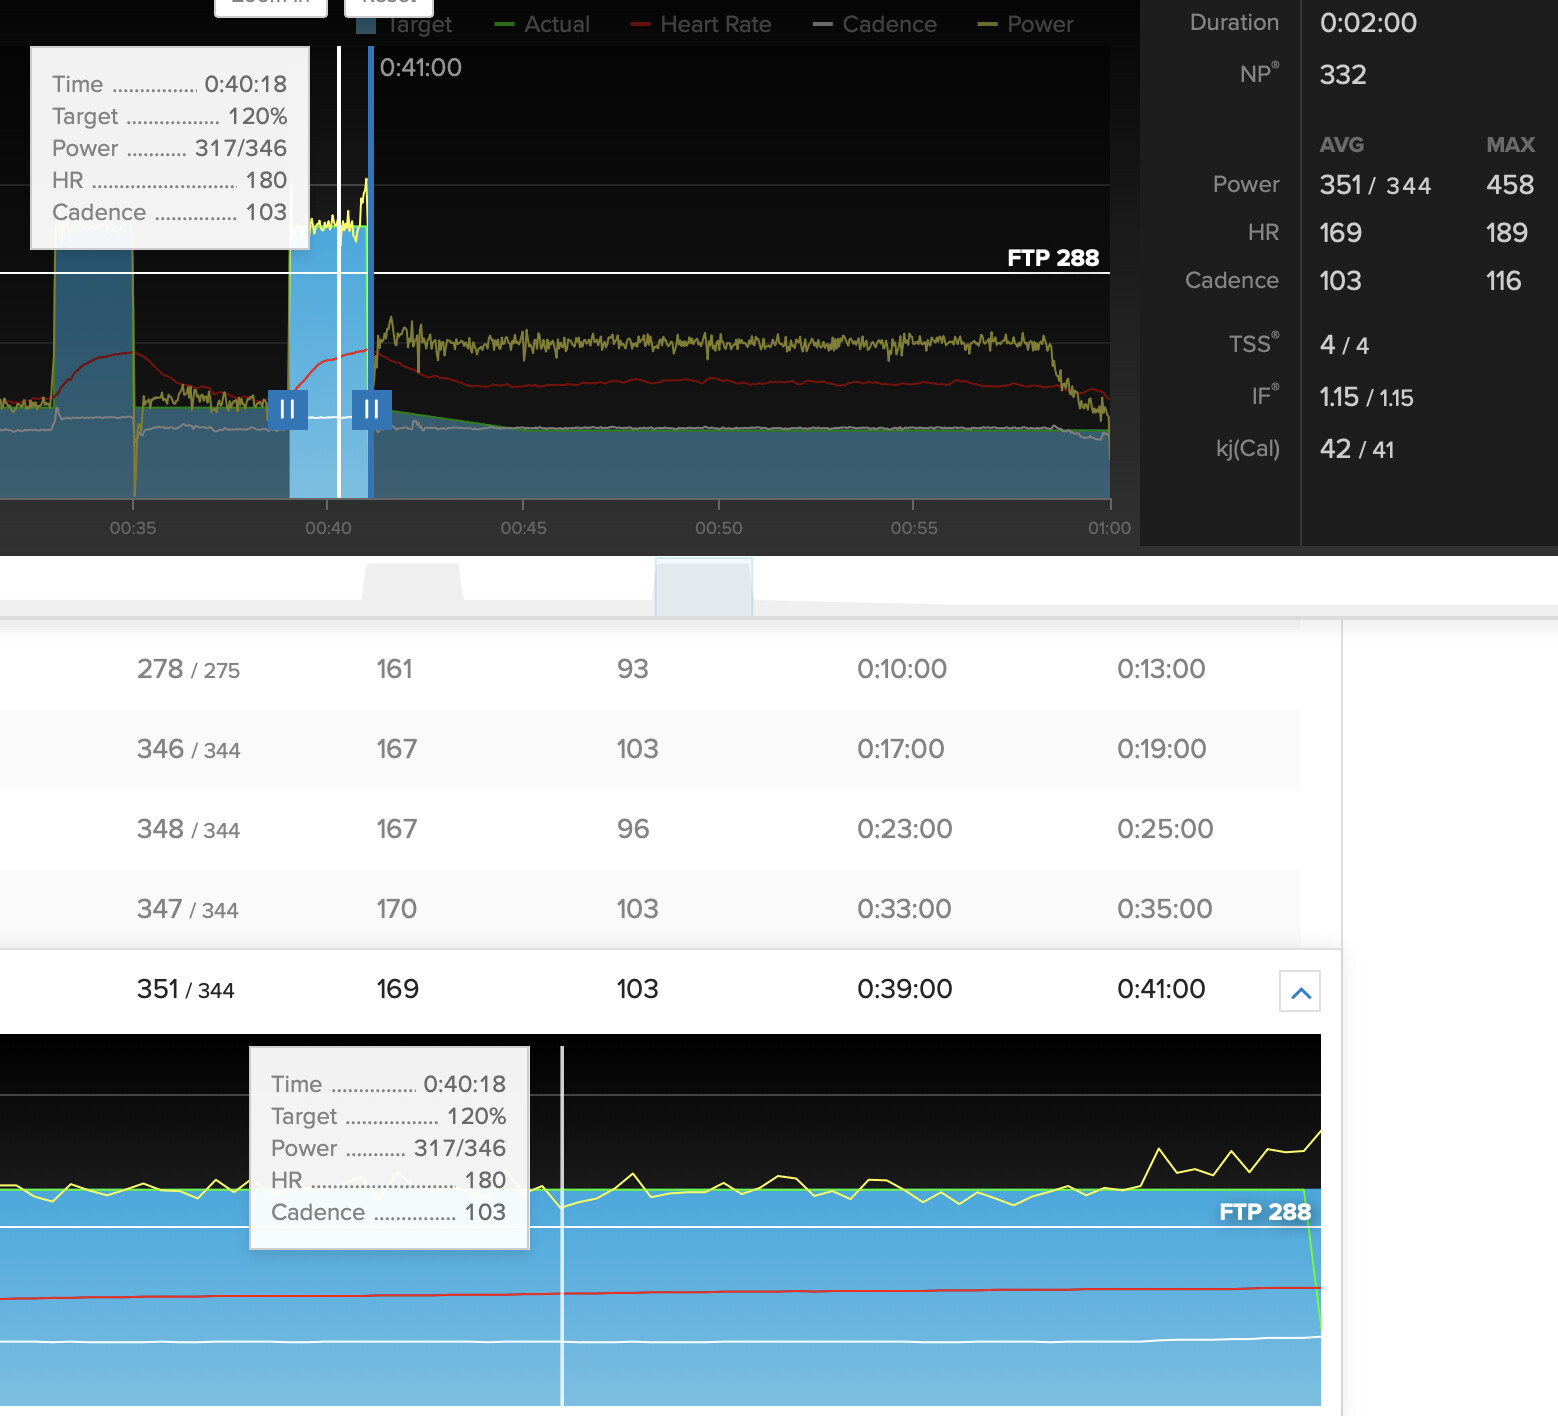The image size is (1558, 1416).
Task: Click the 00:35 time axis label
Action: tap(133, 528)
